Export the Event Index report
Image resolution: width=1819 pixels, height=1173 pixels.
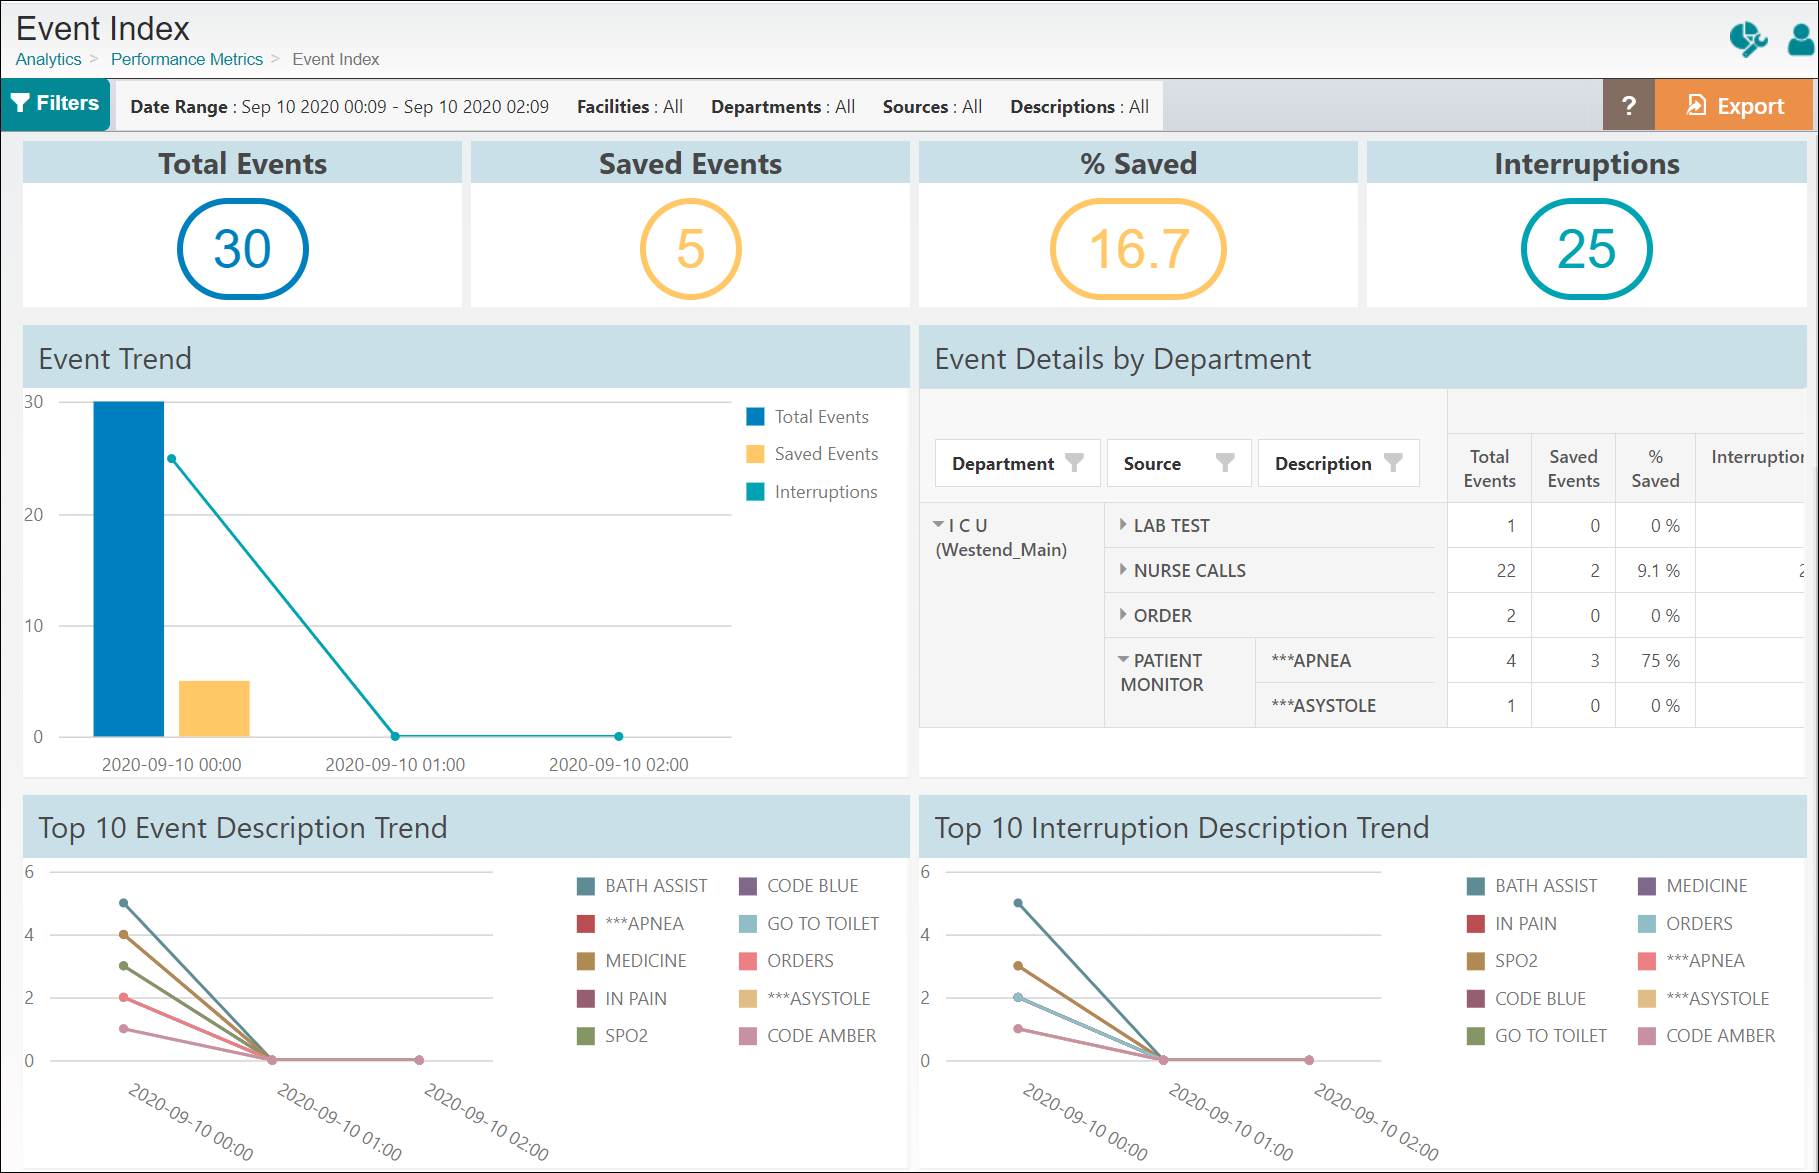(x=1734, y=105)
